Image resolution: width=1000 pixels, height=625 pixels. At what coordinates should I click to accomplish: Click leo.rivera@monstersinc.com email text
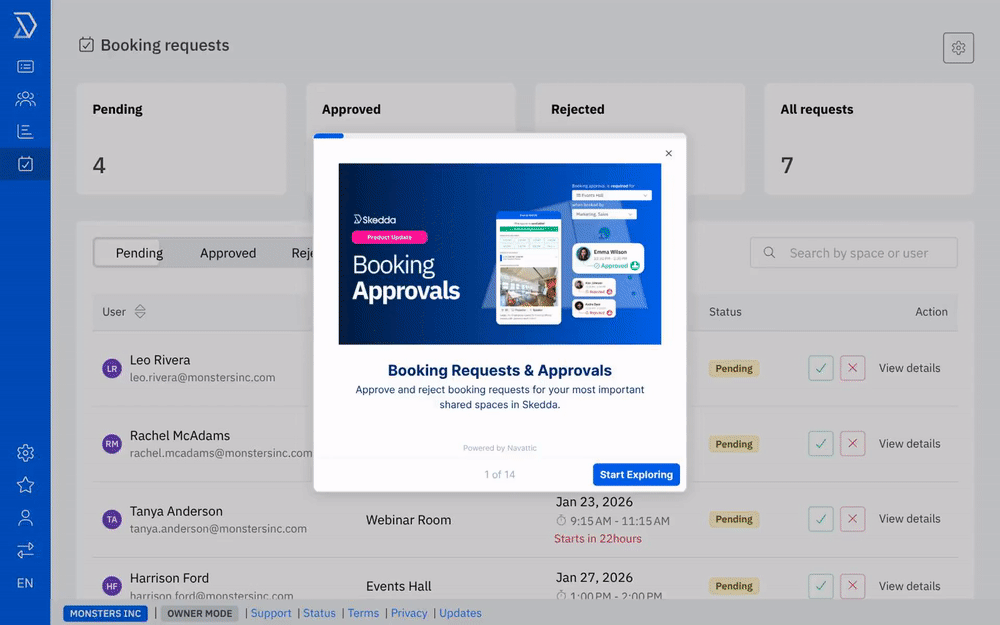pos(202,378)
